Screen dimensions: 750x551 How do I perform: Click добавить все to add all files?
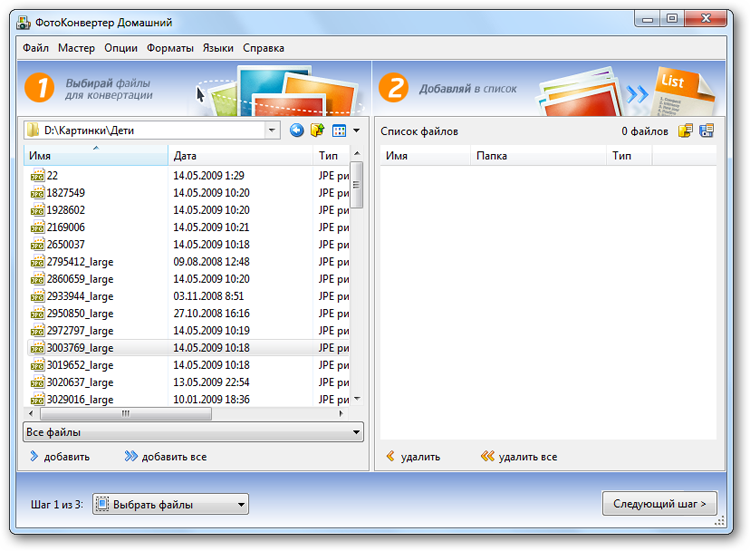[165, 457]
